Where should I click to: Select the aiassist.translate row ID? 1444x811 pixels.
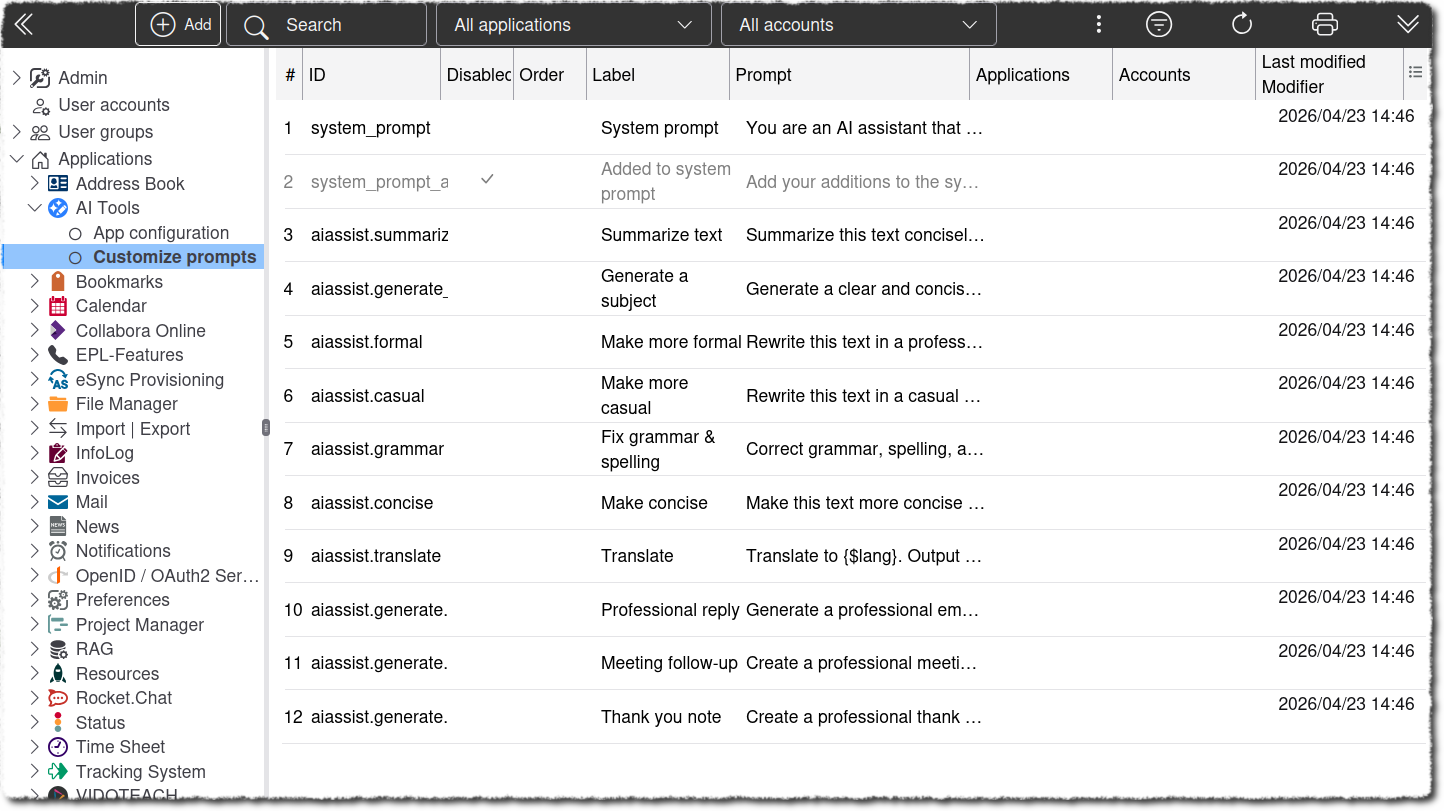(x=376, y=556)
